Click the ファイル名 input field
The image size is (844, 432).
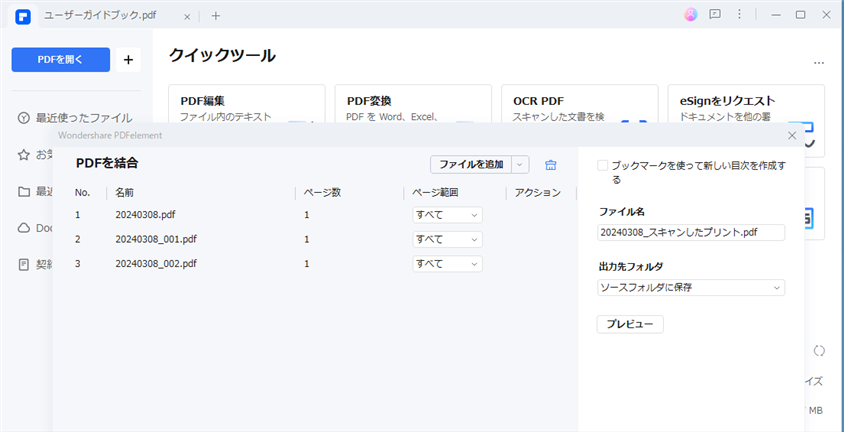click(691, 232)
